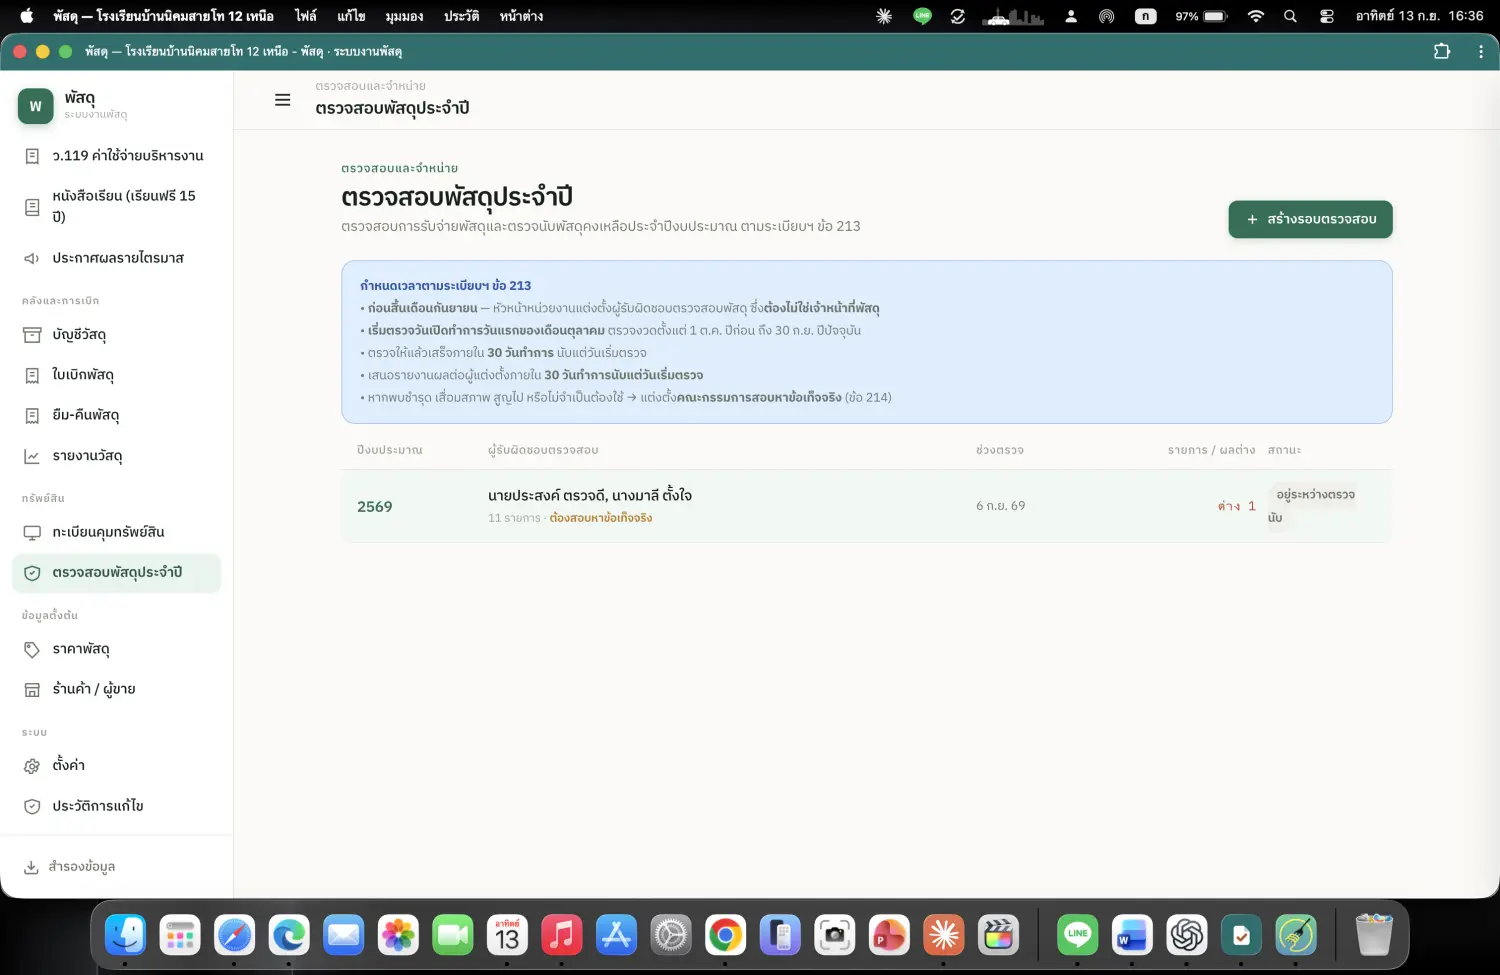Open หนังสือเรียน (เรียนฟรี 15 ปี) in the sidebar
This screenshot has height=975, width=1500.
[116, 206]
